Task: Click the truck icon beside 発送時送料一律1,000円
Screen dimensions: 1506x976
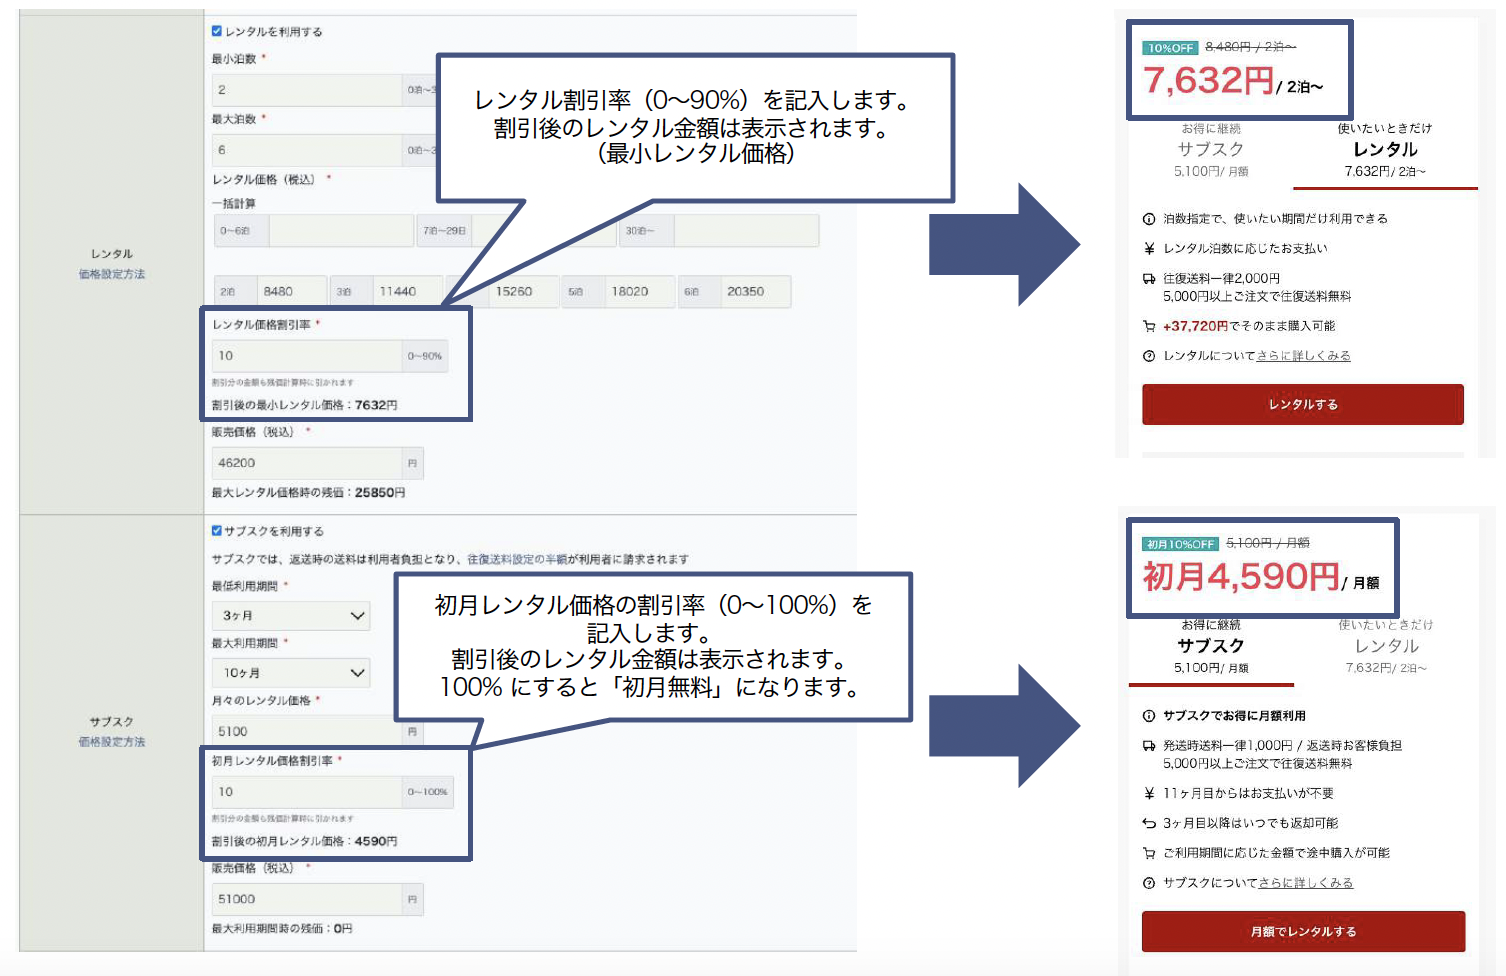Action: [x=1149, y=746]
